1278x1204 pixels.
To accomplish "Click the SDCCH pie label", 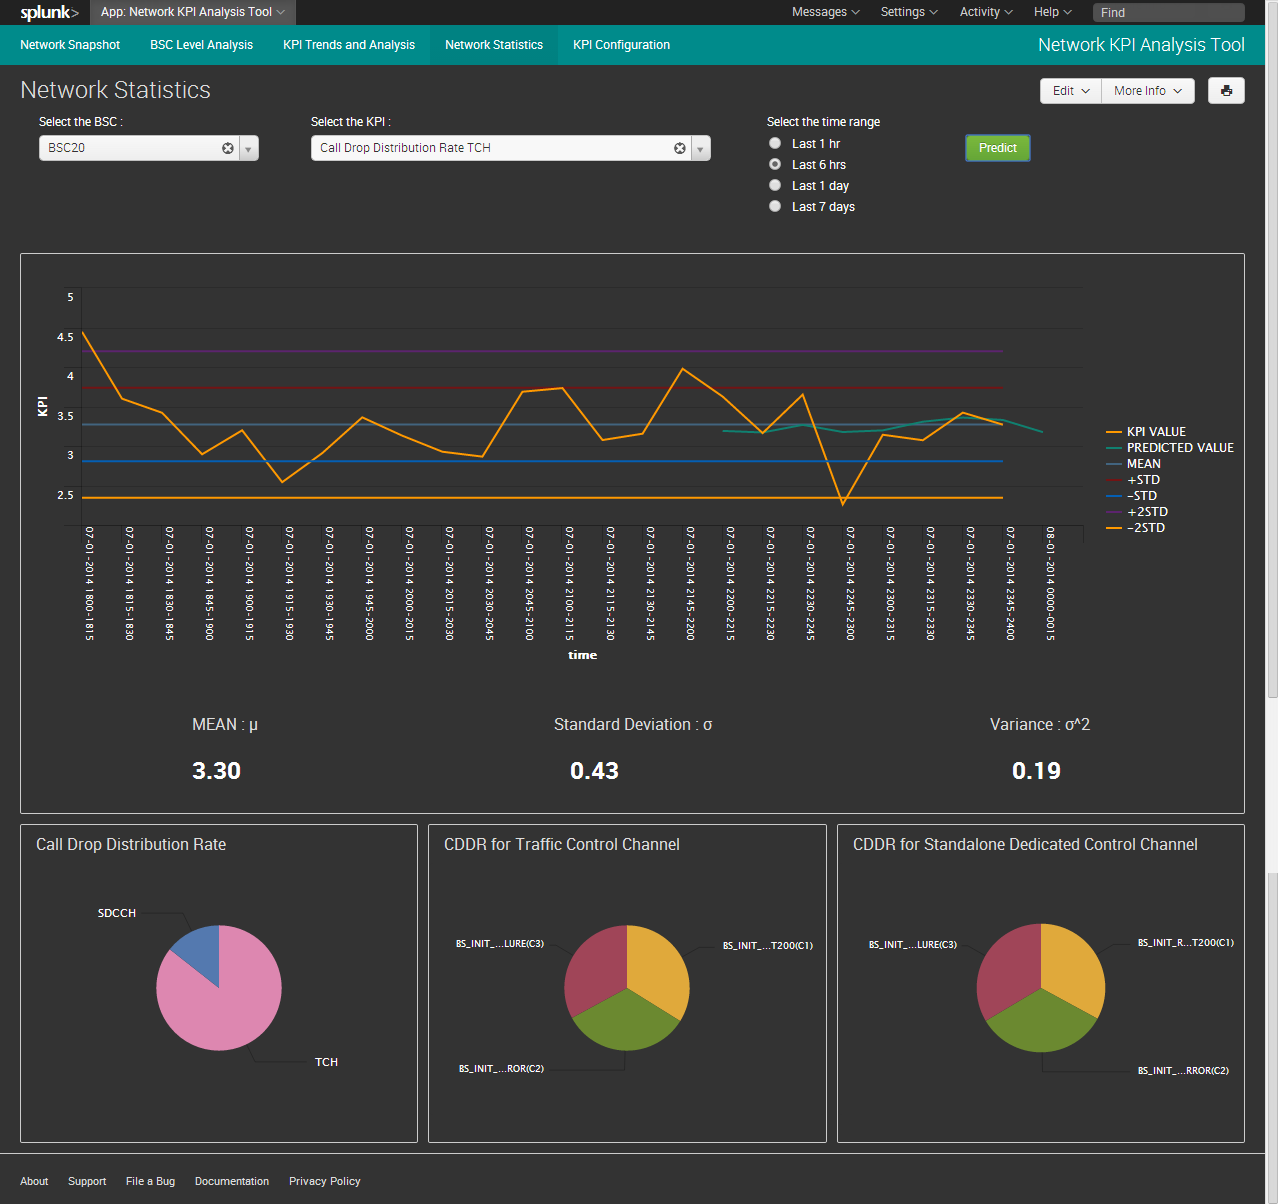I will (116, 913).
